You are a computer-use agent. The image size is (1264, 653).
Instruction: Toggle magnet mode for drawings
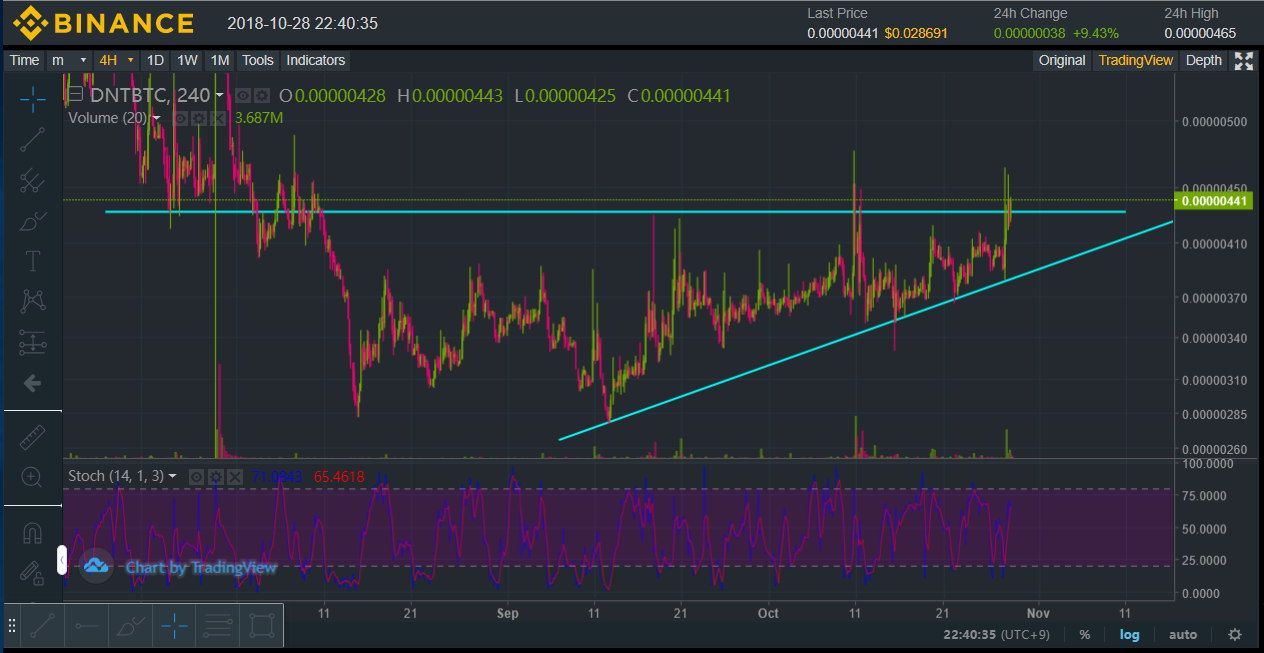click(32, 532)
